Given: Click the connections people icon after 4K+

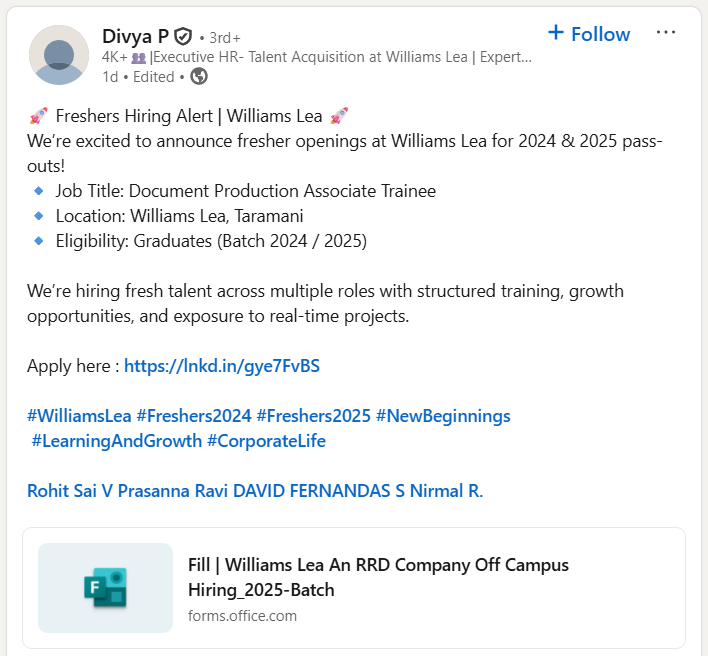Looking at the screenshot, I should [139, 58].
